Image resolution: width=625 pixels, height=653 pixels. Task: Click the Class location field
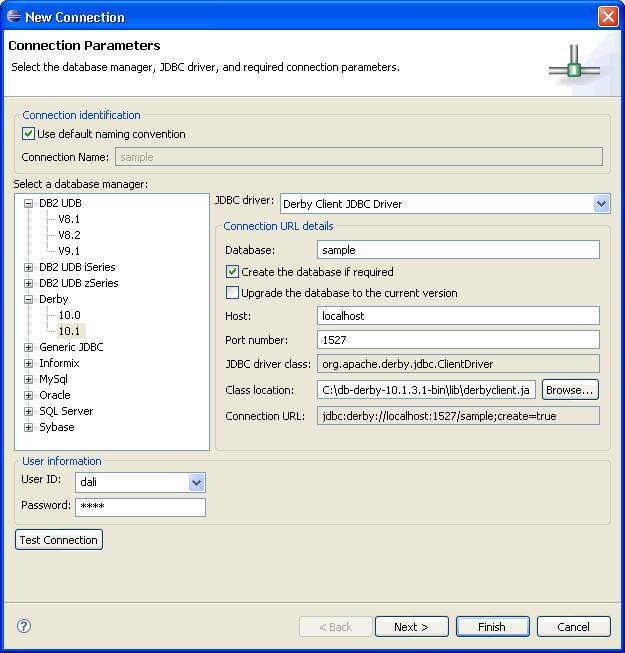[426, 390]
